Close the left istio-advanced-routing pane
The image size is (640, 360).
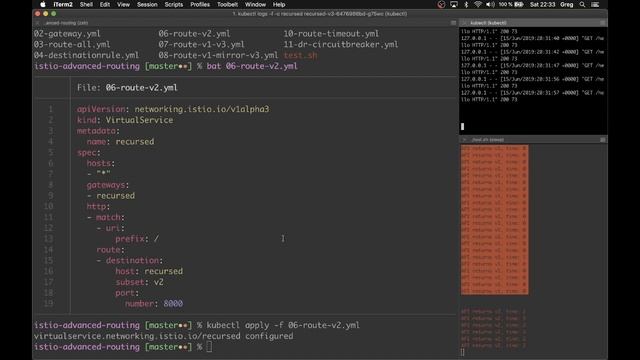[x=38, y=23]
